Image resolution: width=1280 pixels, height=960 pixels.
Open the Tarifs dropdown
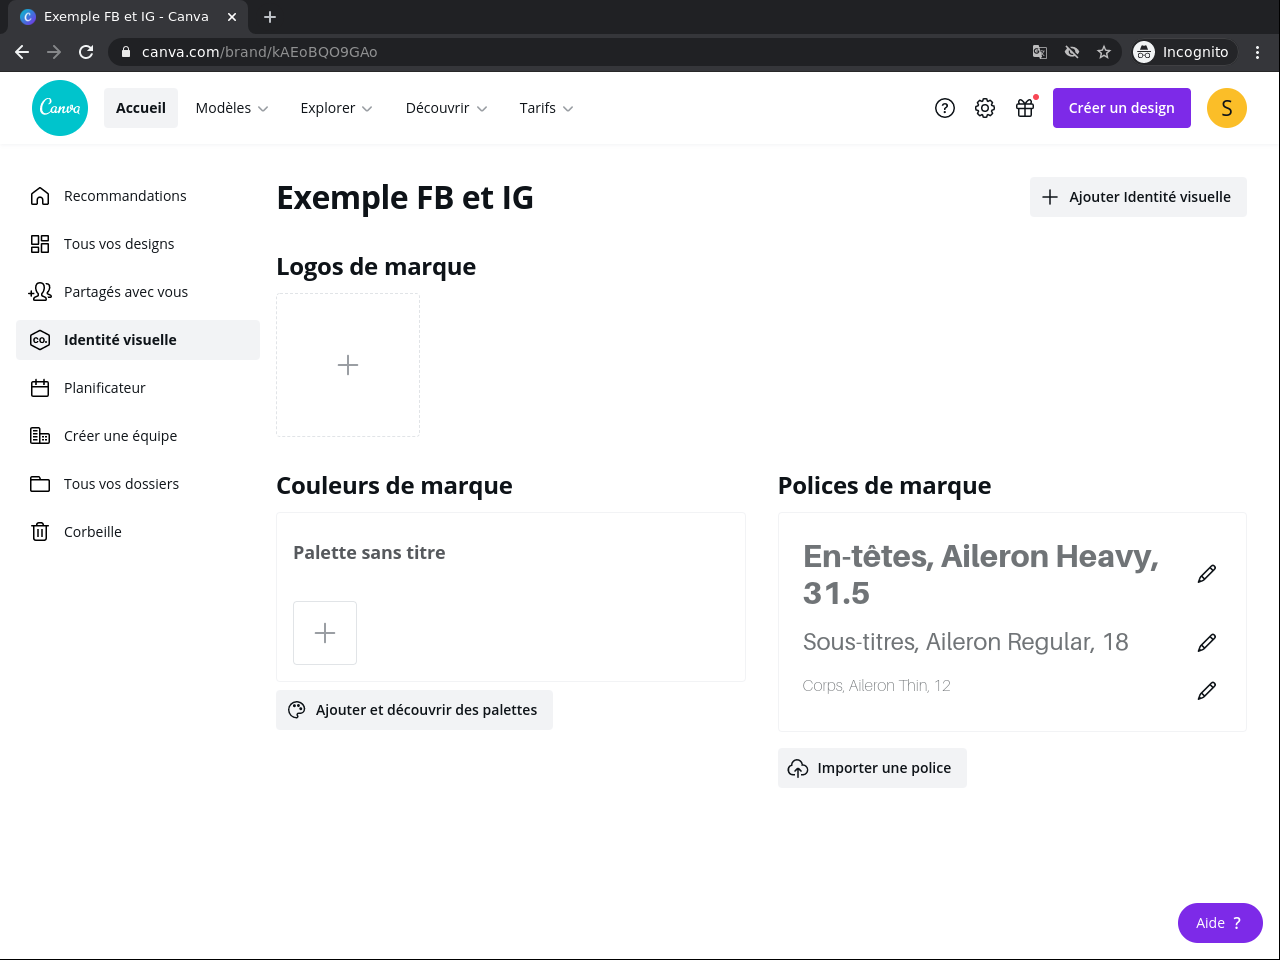point(546,108)
